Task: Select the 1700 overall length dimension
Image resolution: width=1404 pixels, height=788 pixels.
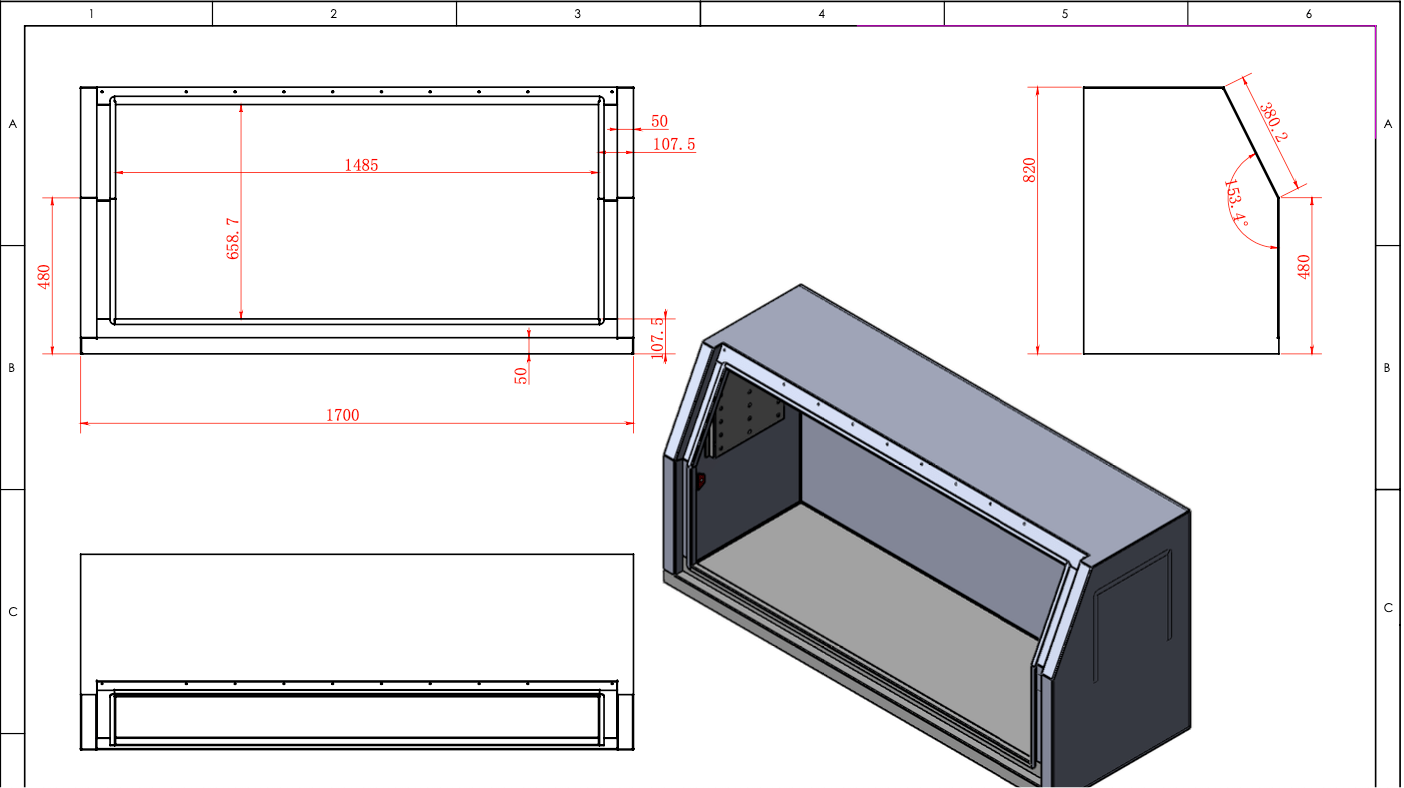Action: coord(342,415)
